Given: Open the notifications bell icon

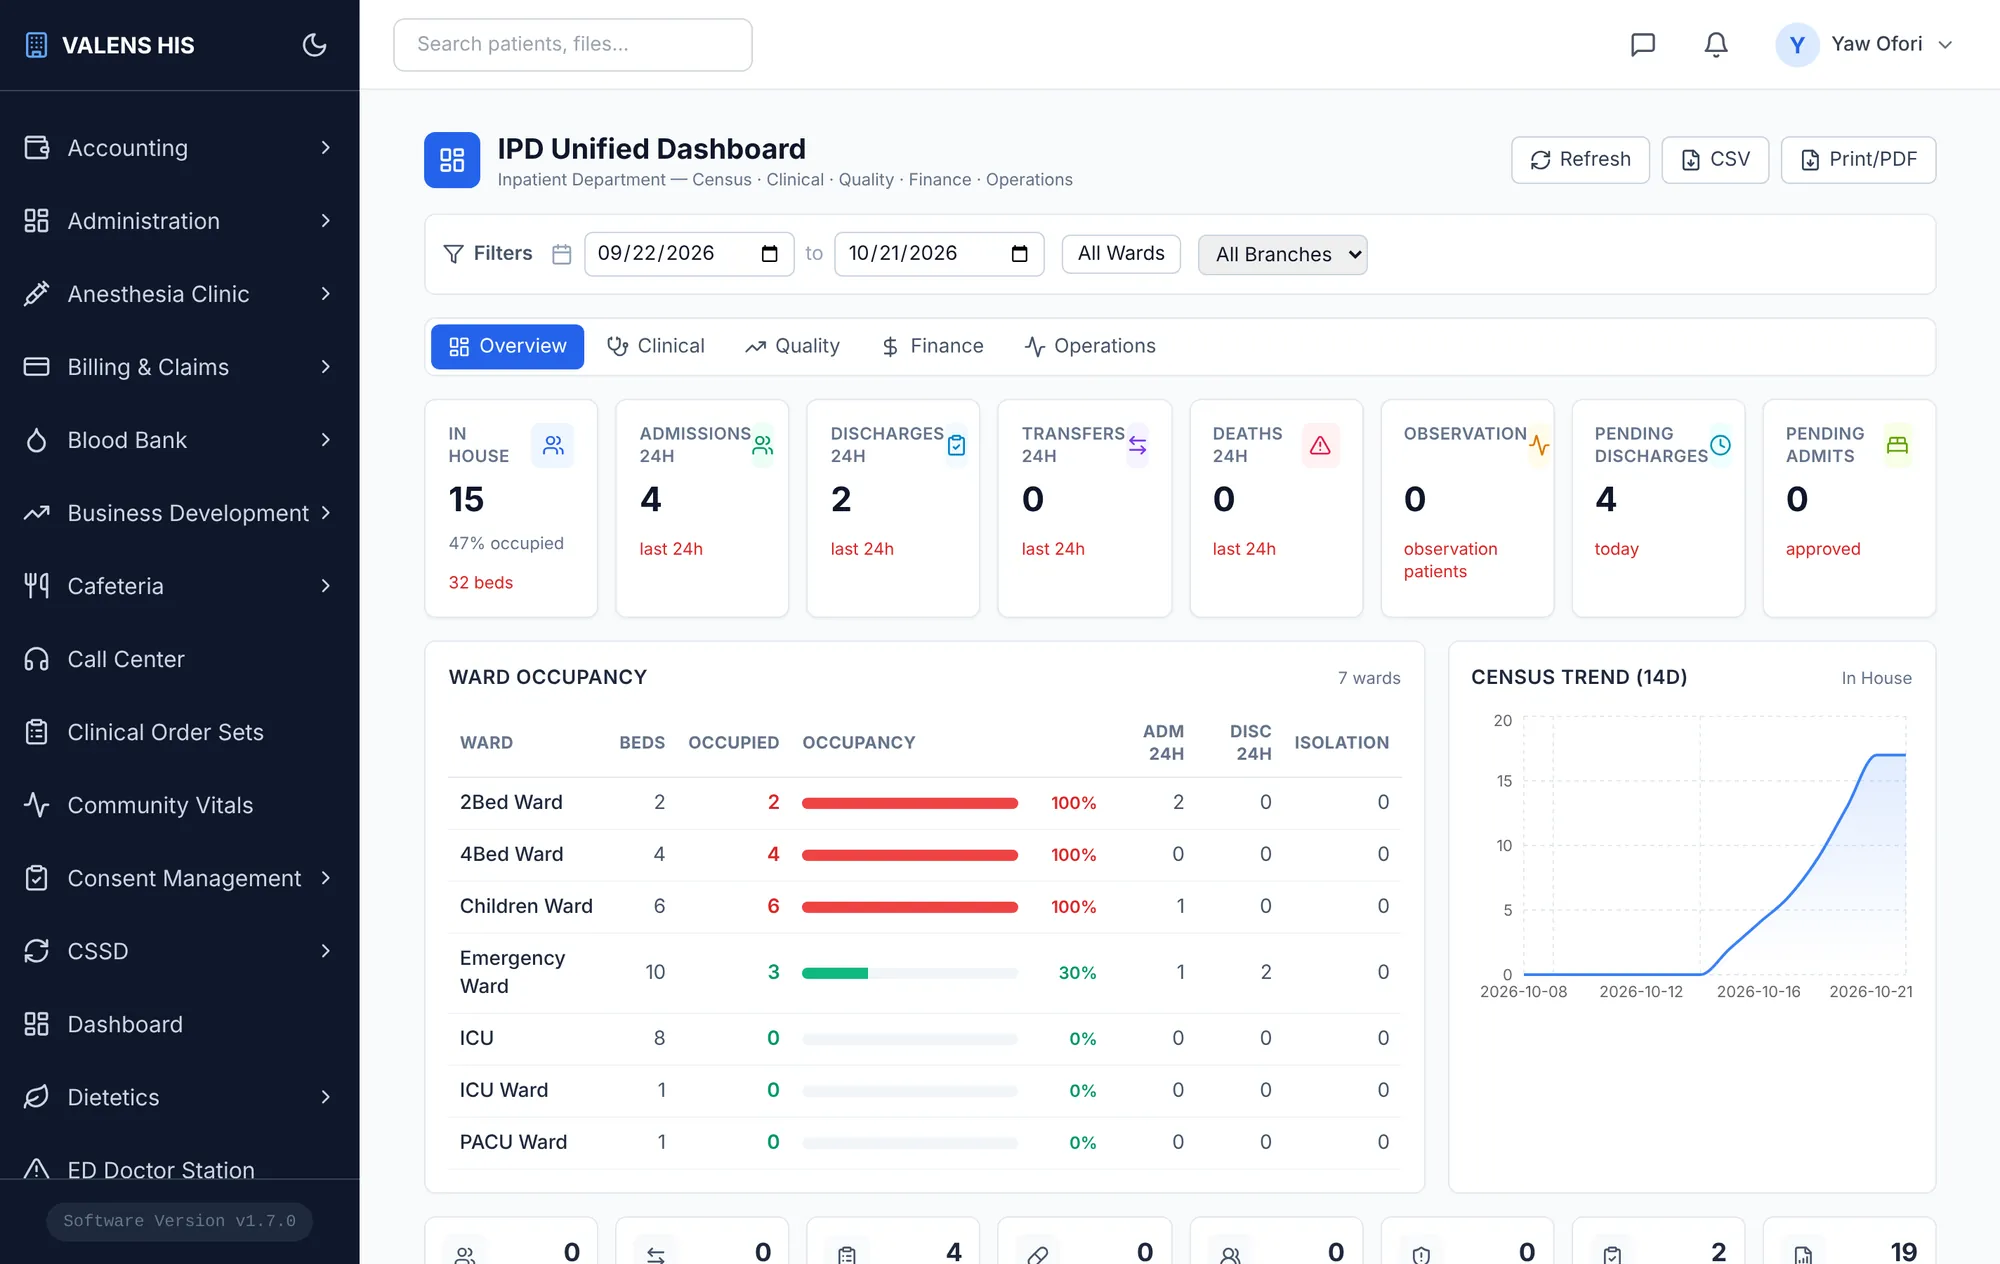Looking at the screenshot, I should tap(1716, 45).
